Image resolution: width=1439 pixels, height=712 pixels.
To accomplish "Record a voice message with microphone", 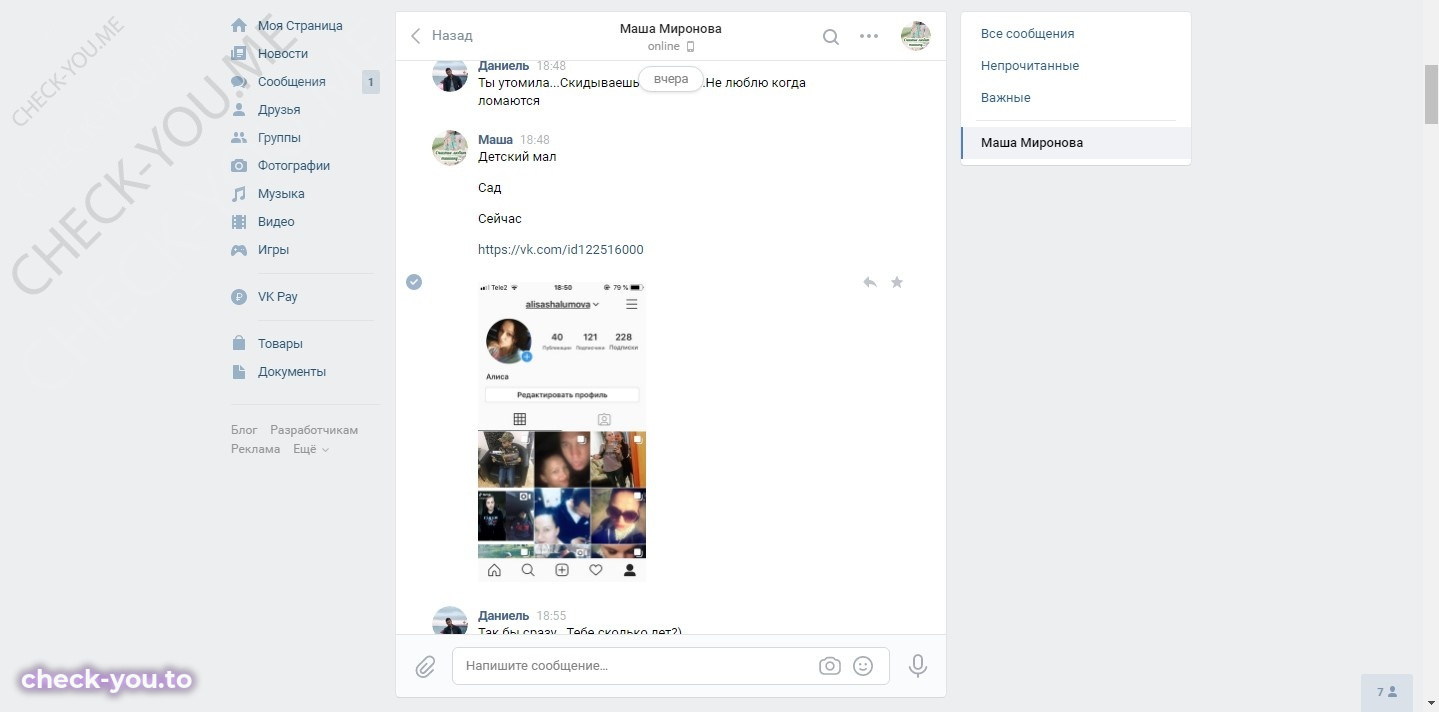I will click(918, 666).
